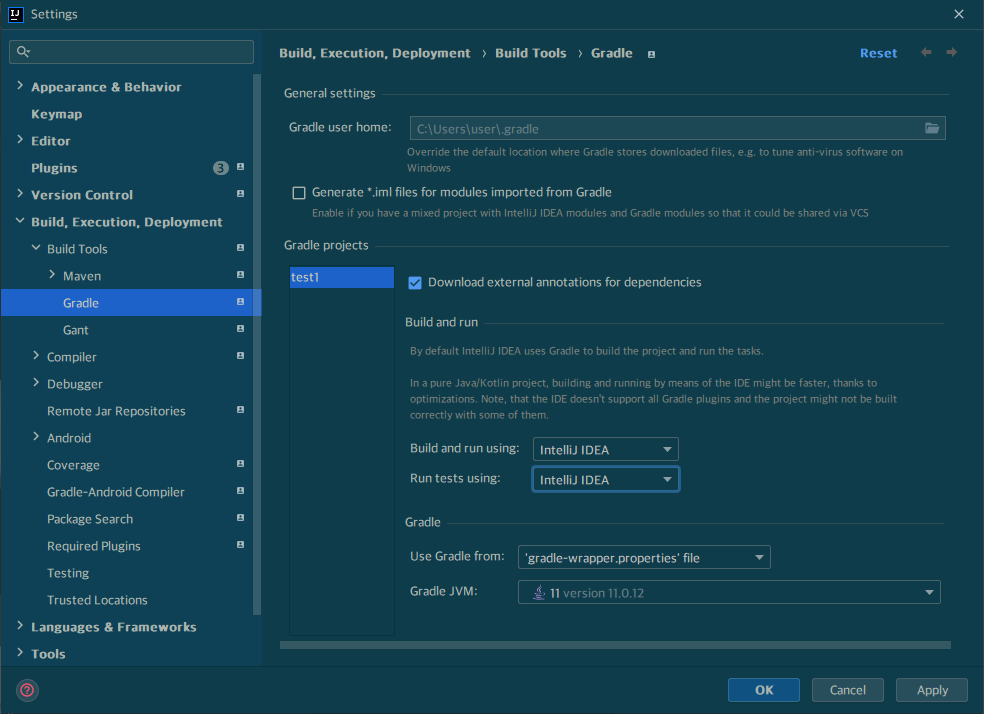Click the project-level icon on Maven row
Viewport: 984px width, 714px height.
pyautogui.click(x=240, y=275)
